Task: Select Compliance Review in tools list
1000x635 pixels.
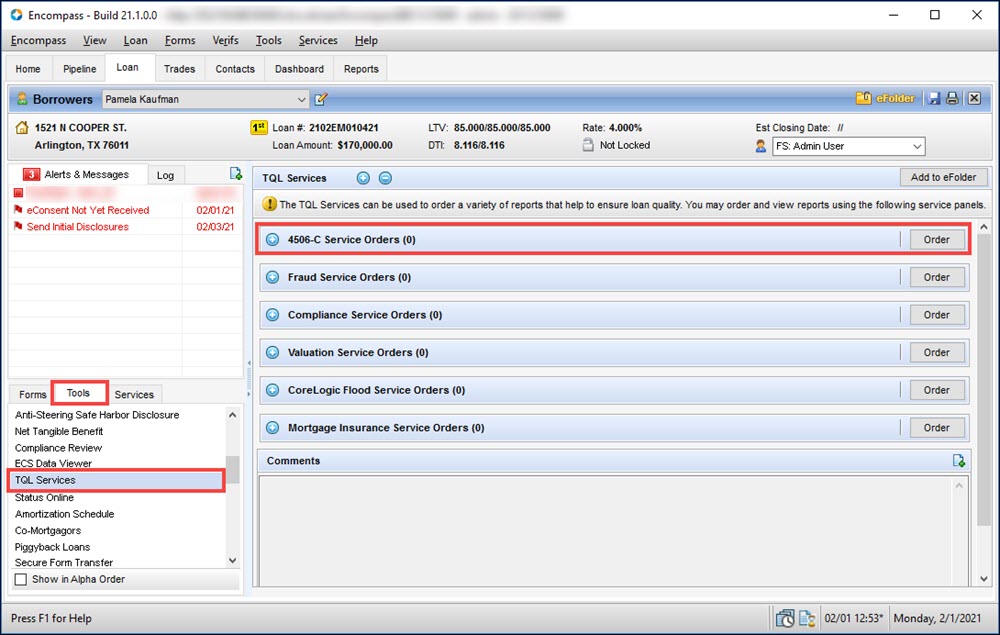Action: (x=58, y=448)
